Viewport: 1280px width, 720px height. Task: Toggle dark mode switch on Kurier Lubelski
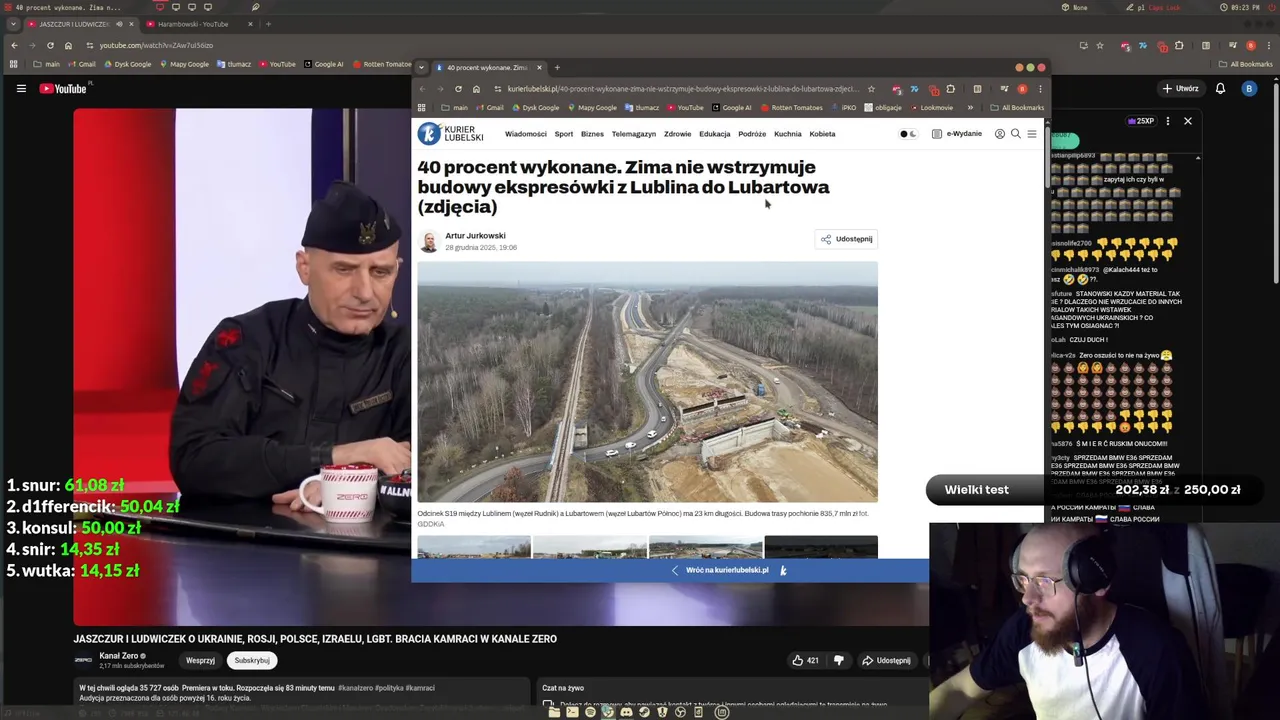tap(908, 134)
